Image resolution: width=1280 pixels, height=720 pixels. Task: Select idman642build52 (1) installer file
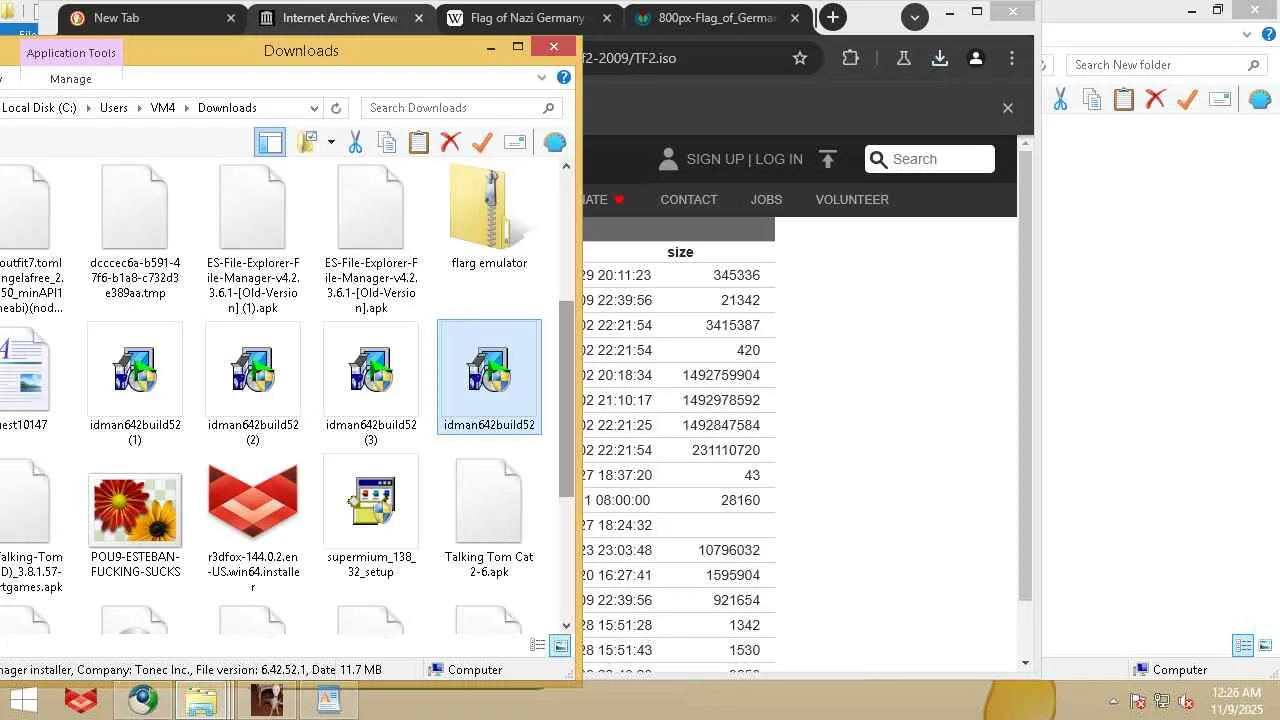(135, 384)
